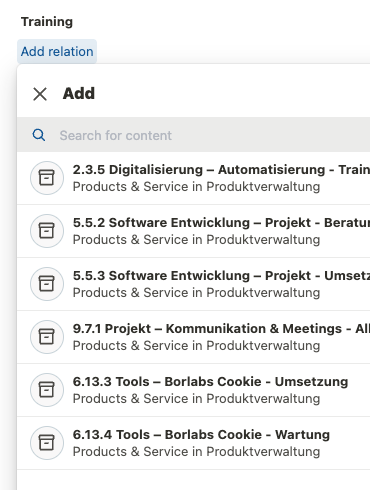370x490 pixels.
Task: Click the Add relation button
Action: [x=57, y=52]
